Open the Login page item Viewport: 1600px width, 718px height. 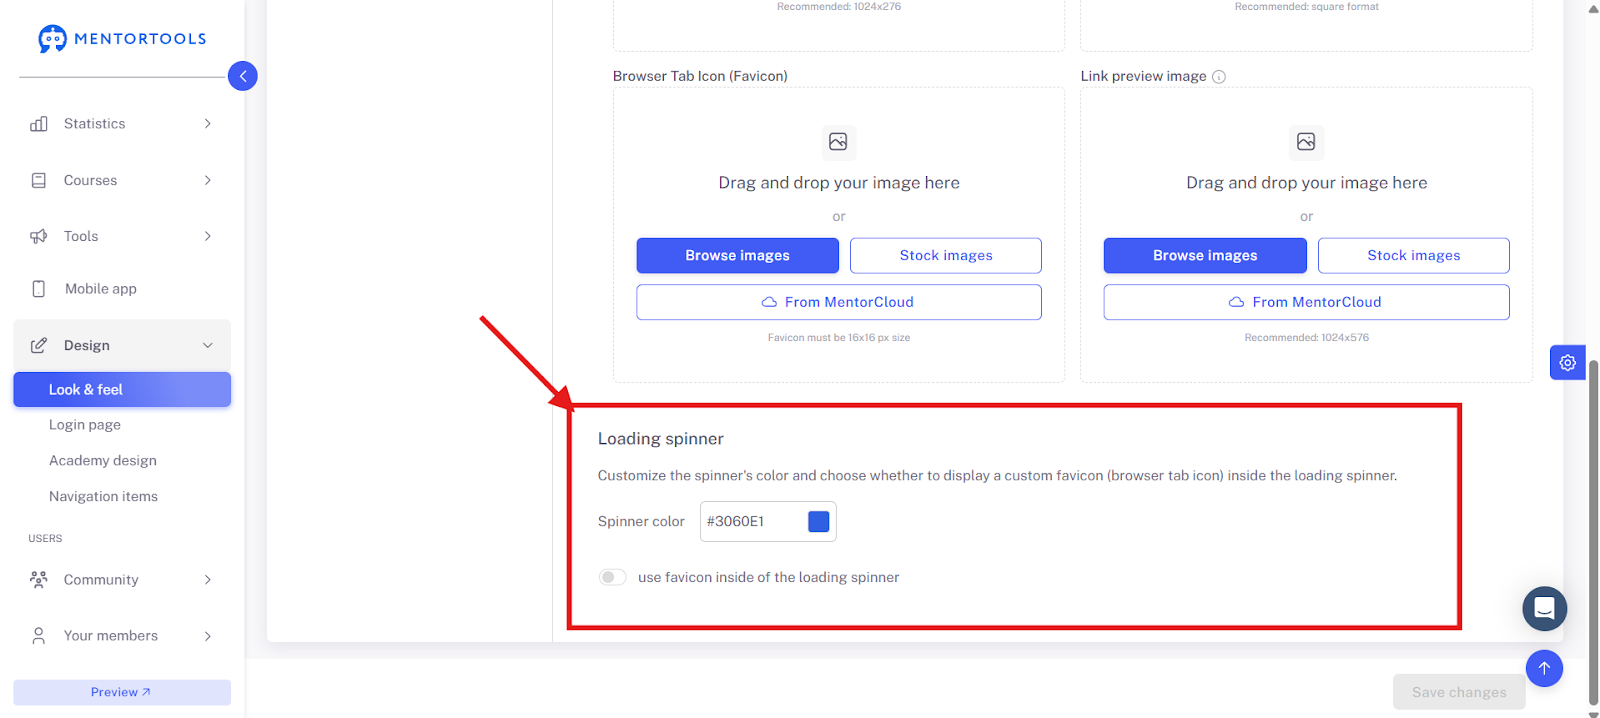(85, 425)
